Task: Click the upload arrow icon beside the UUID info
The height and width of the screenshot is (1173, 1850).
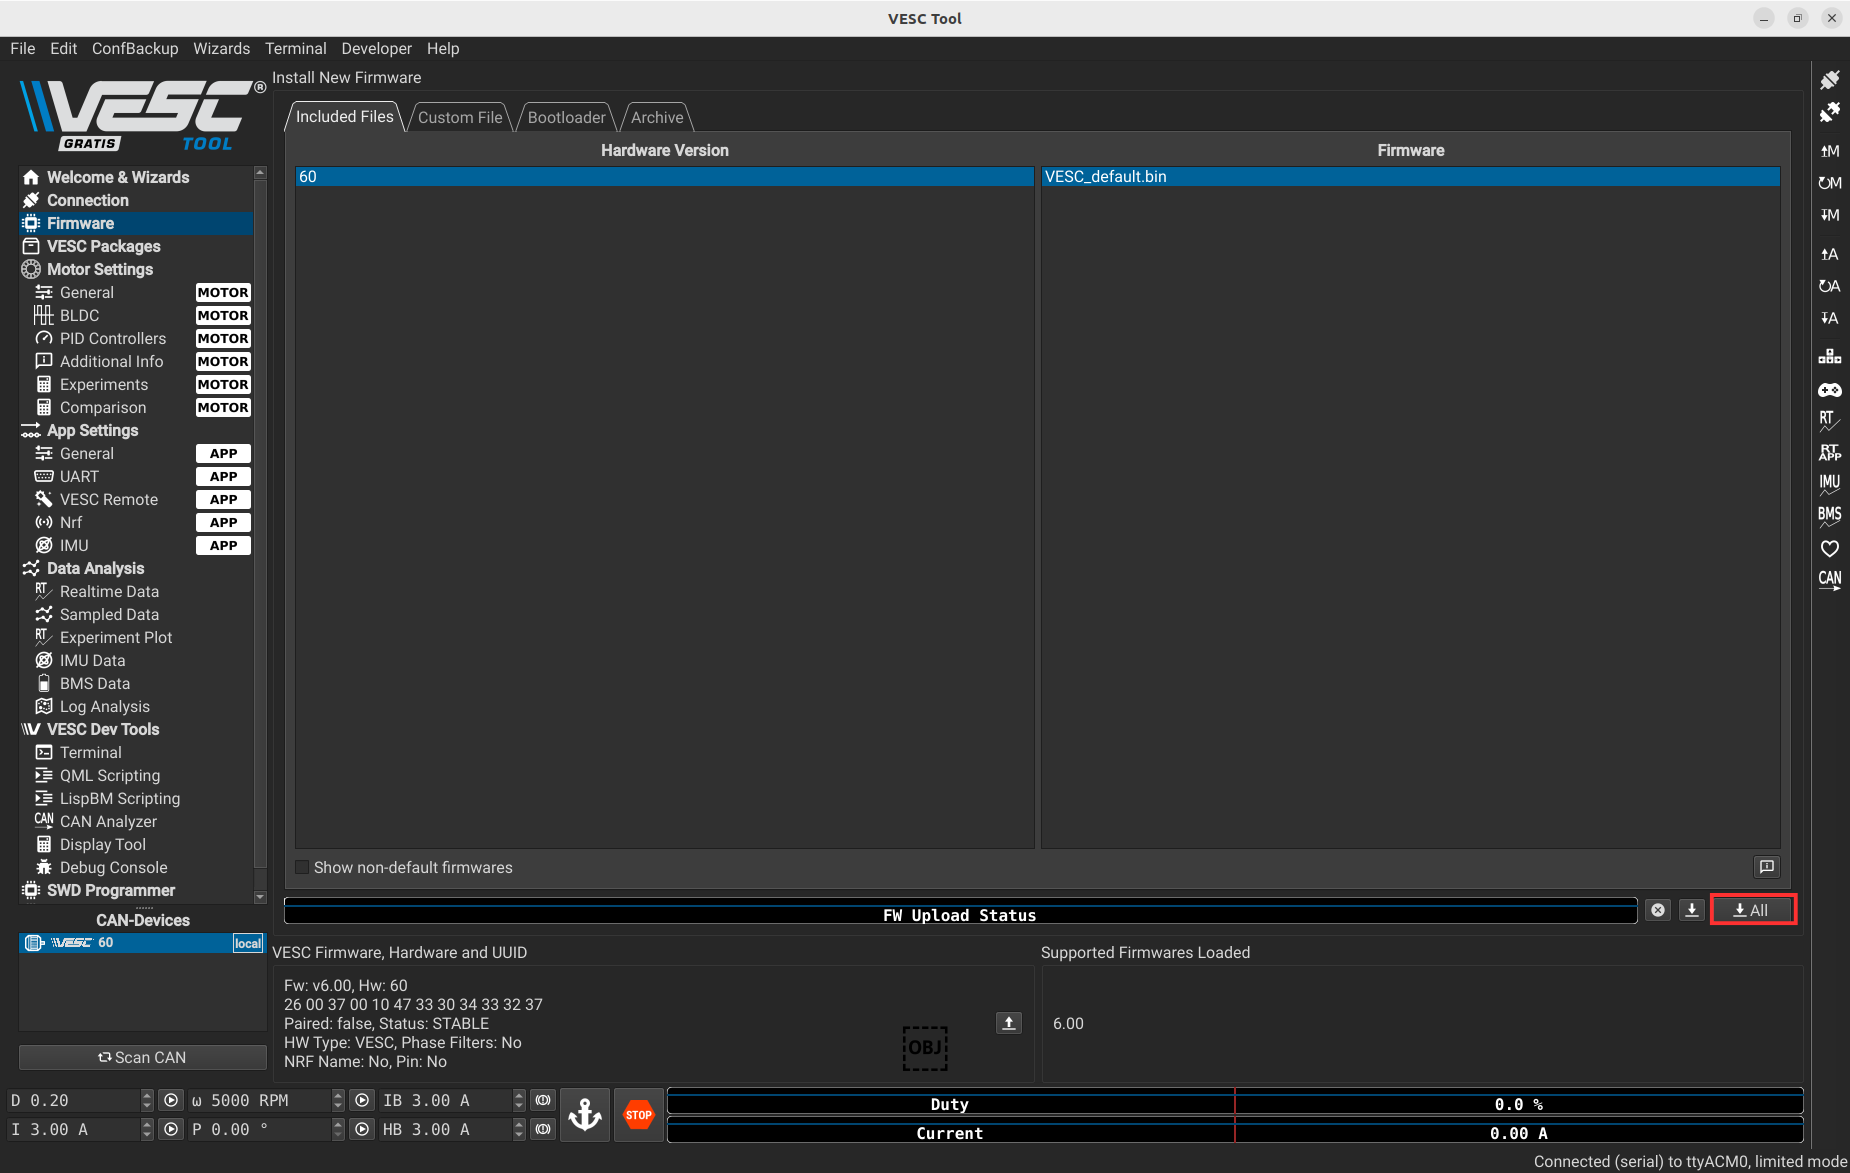Action: (x=1009, y=1022)
